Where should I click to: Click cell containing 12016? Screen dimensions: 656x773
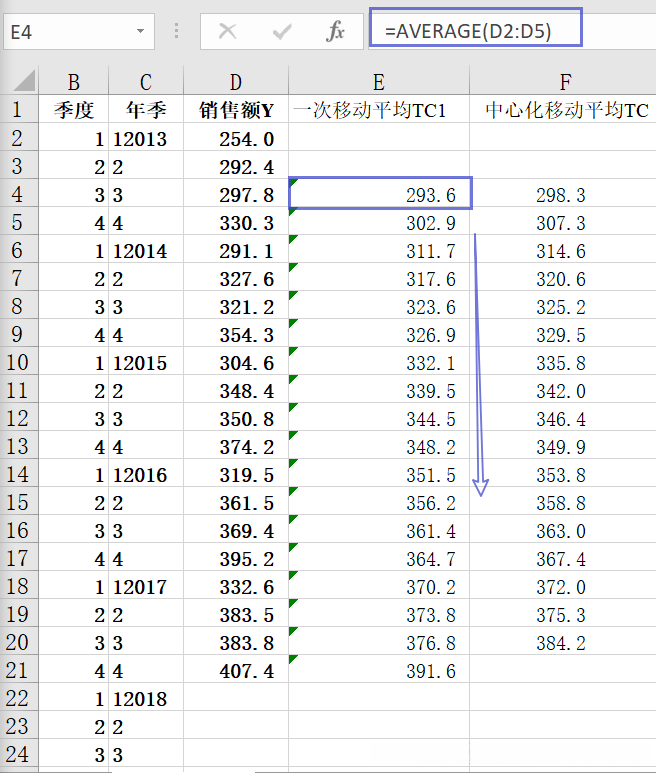[x=146, y=473]
